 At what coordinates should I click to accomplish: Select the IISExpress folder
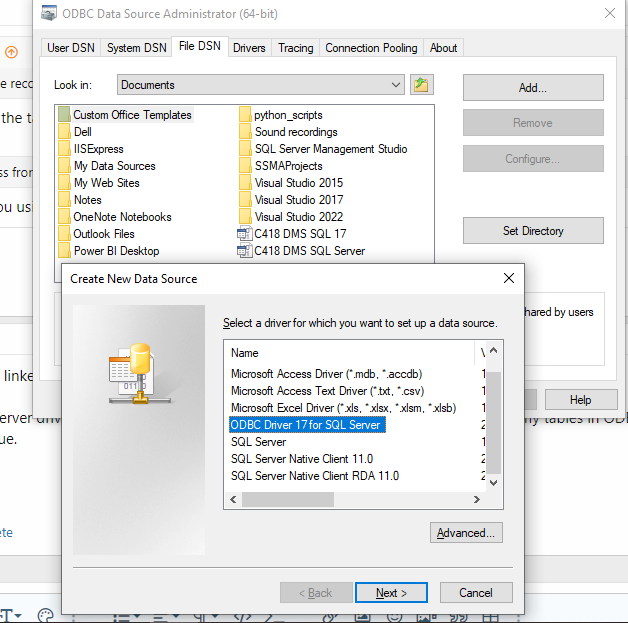[x=91, y=149]
